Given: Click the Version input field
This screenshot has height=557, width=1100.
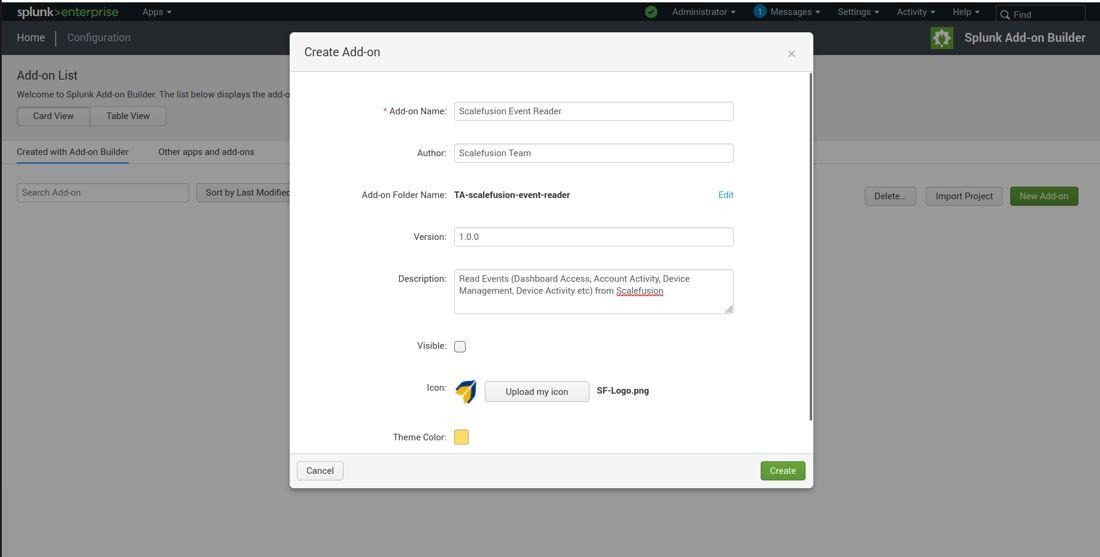Looking at the screenshot, I should [593, 237].
